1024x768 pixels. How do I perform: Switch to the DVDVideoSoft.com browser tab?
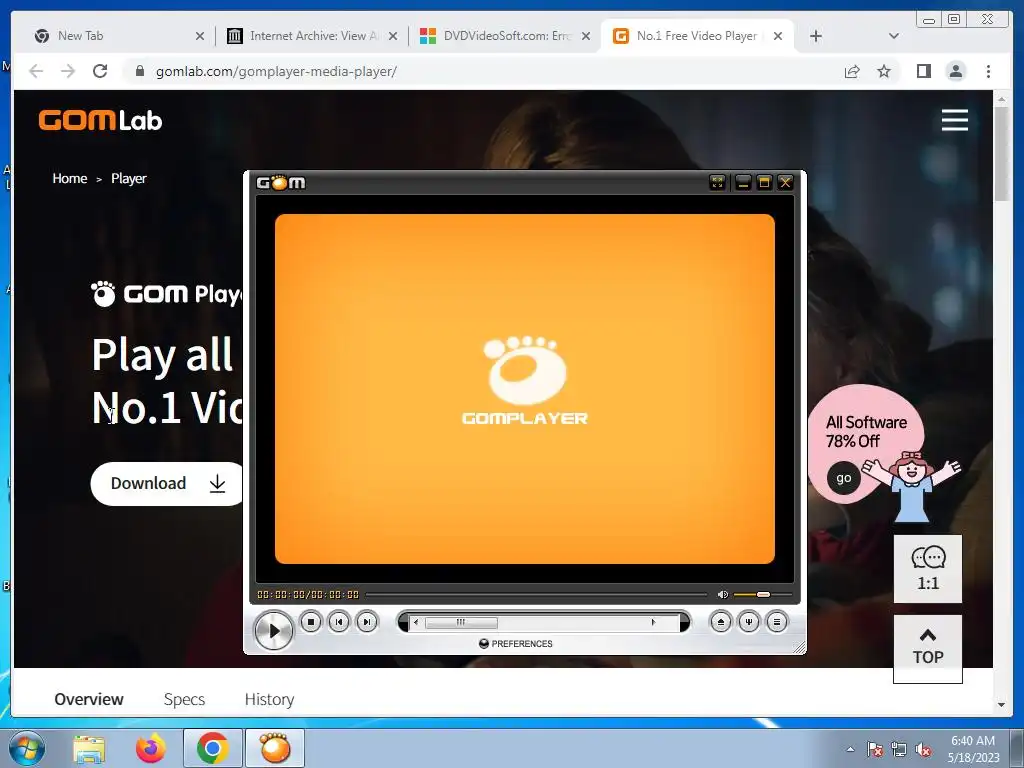(496, 36)
